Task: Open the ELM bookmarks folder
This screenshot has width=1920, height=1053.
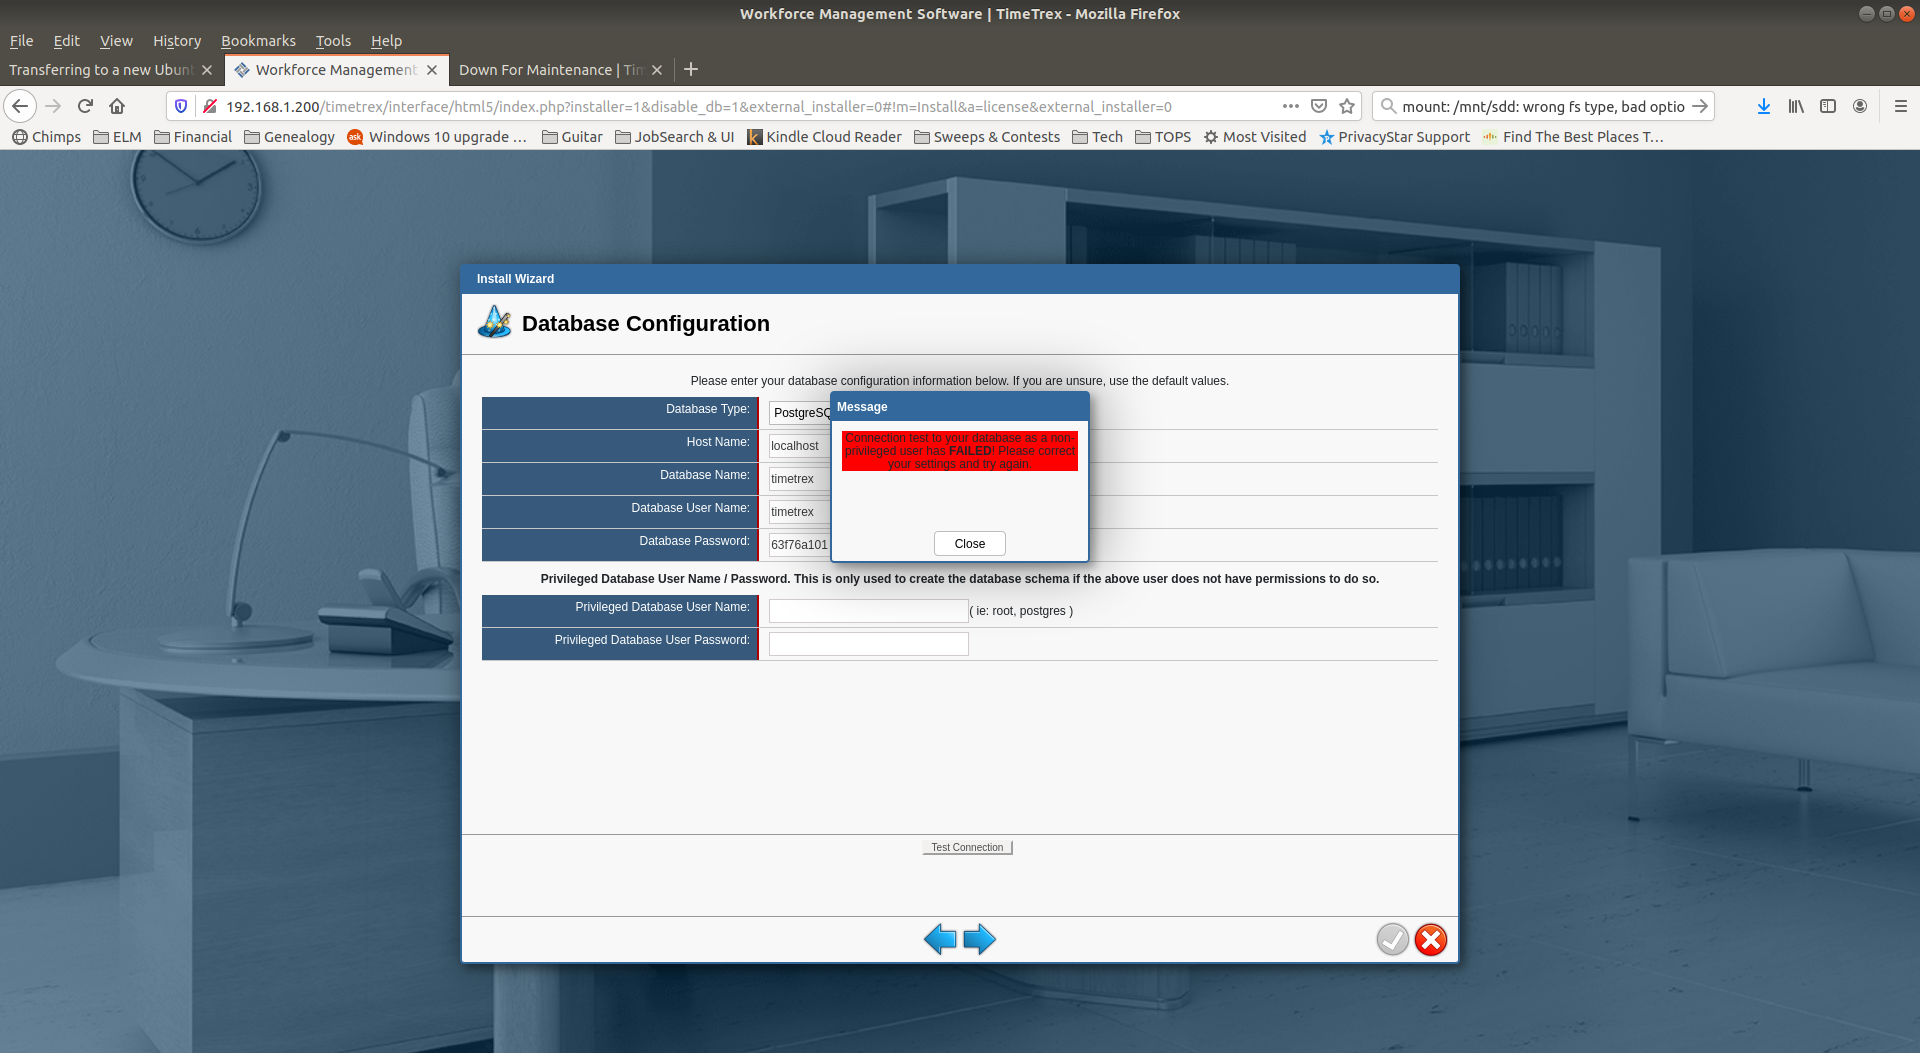Action: coord(117,137)
